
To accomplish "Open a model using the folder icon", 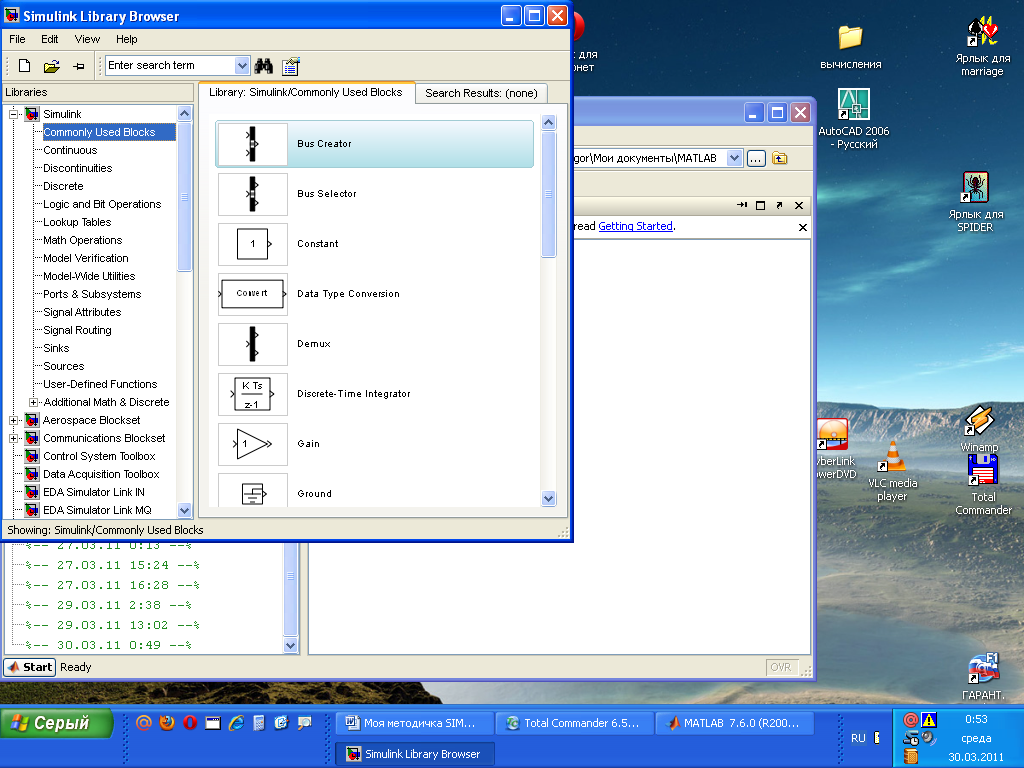I will click(52, 66).
